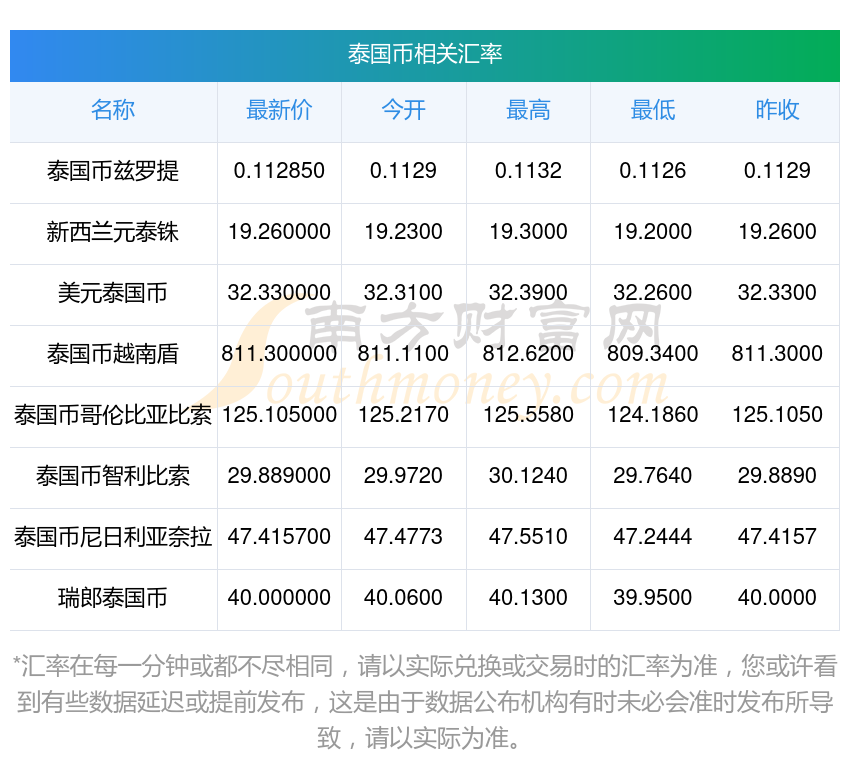850x769 pixels.
Task: Click the open value 47.4773
Action: pos(404,537)
